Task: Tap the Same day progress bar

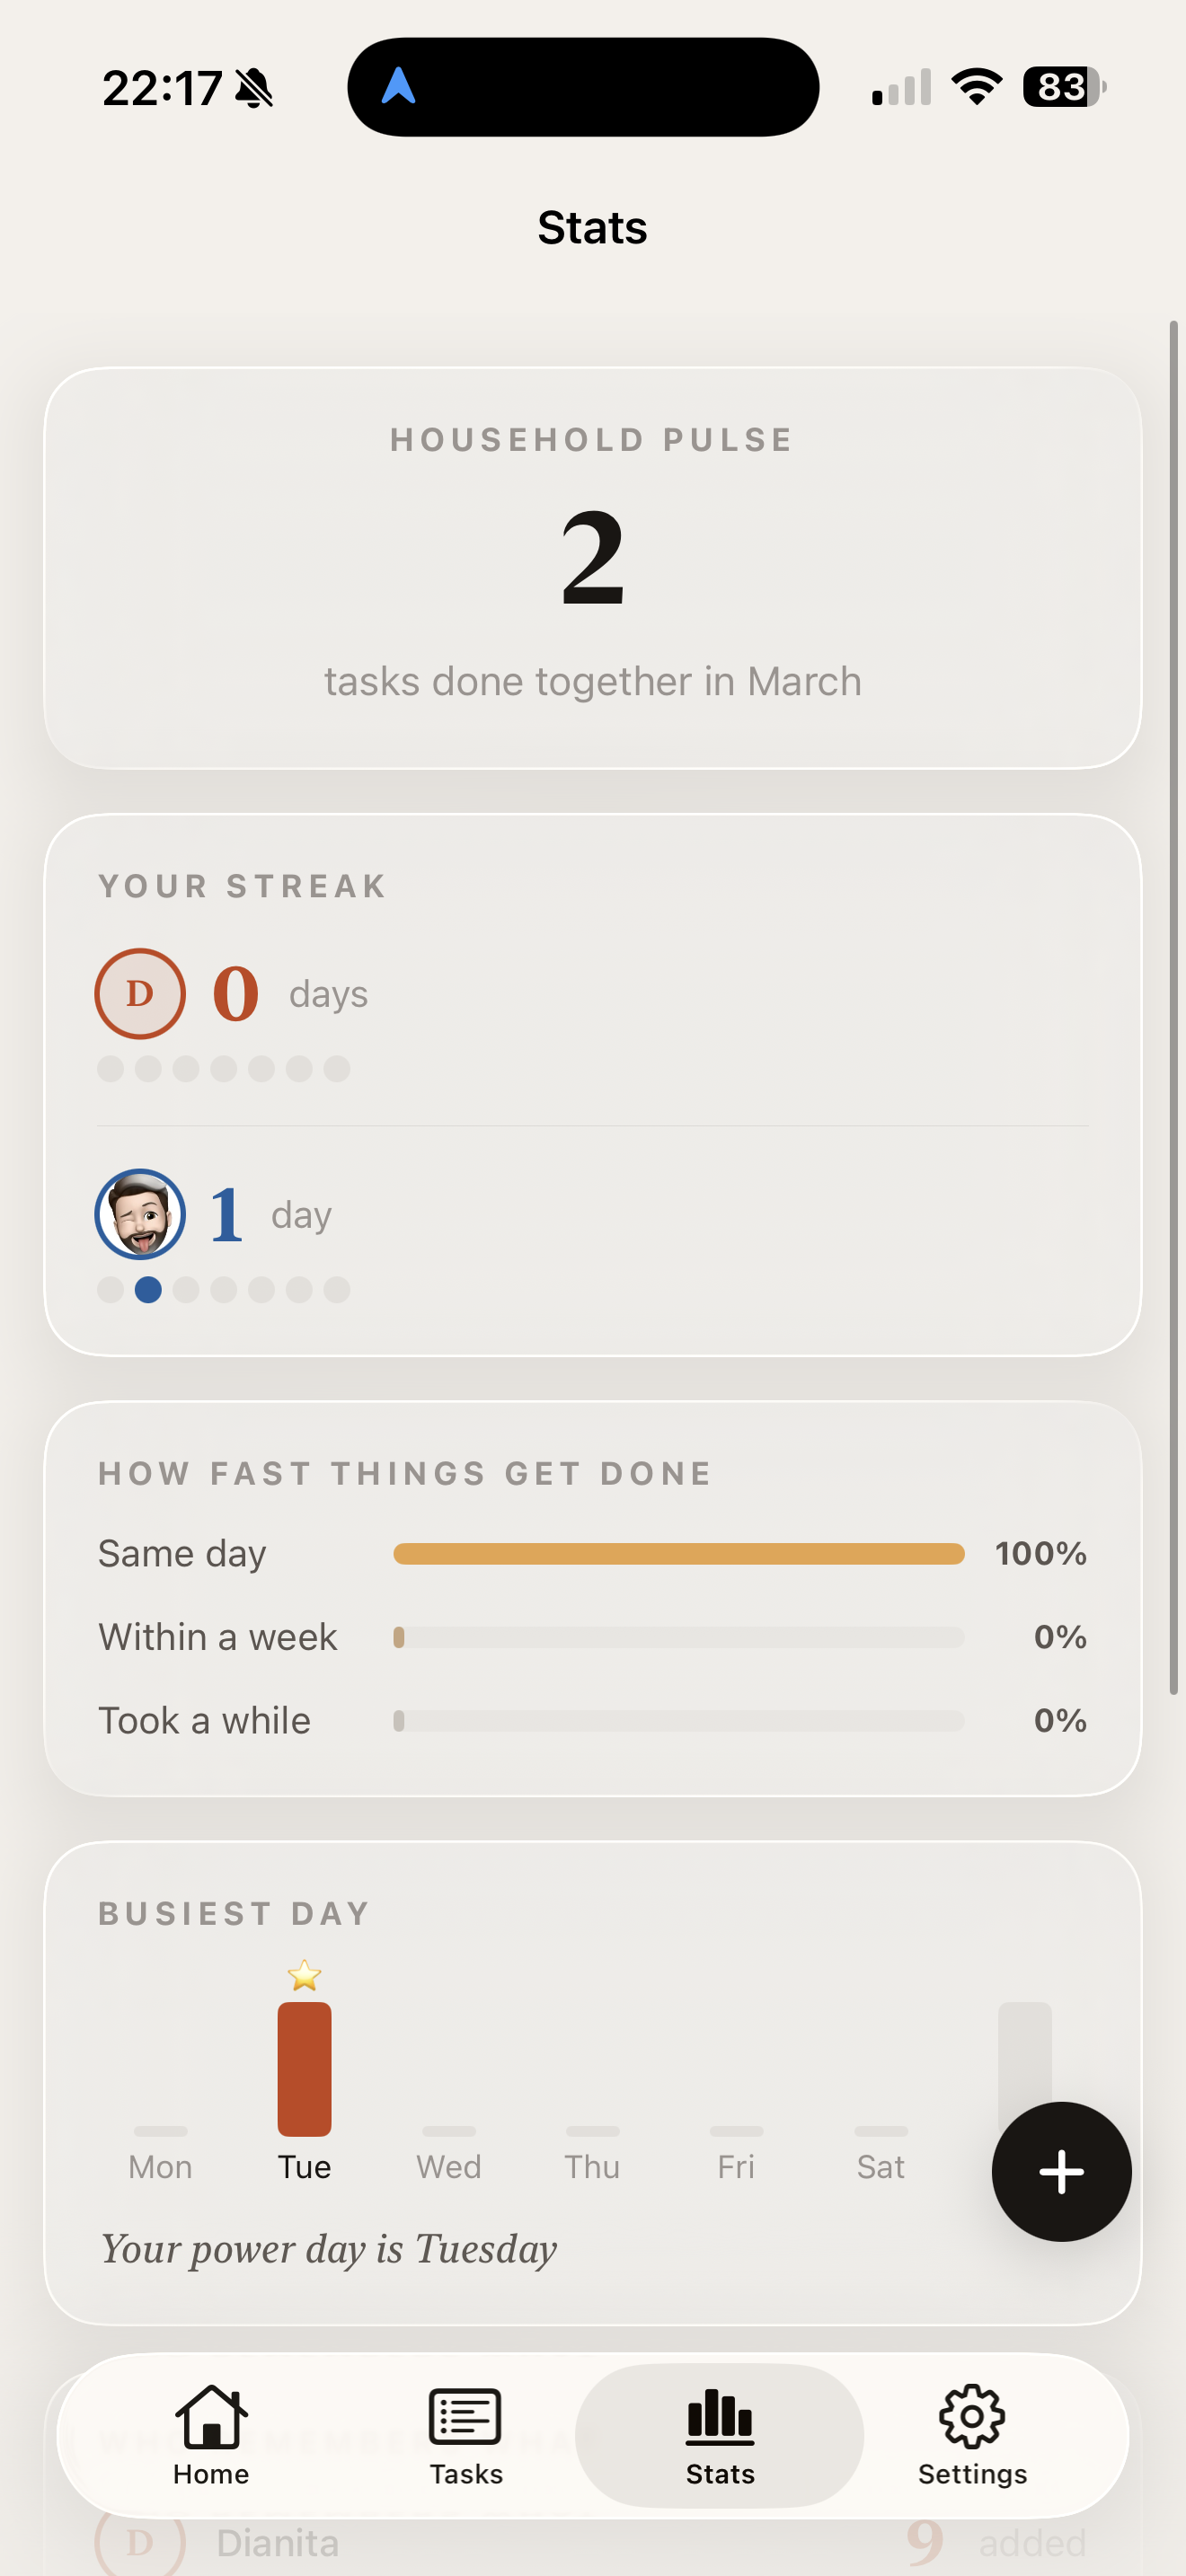Action: (x=678, y=1553)
